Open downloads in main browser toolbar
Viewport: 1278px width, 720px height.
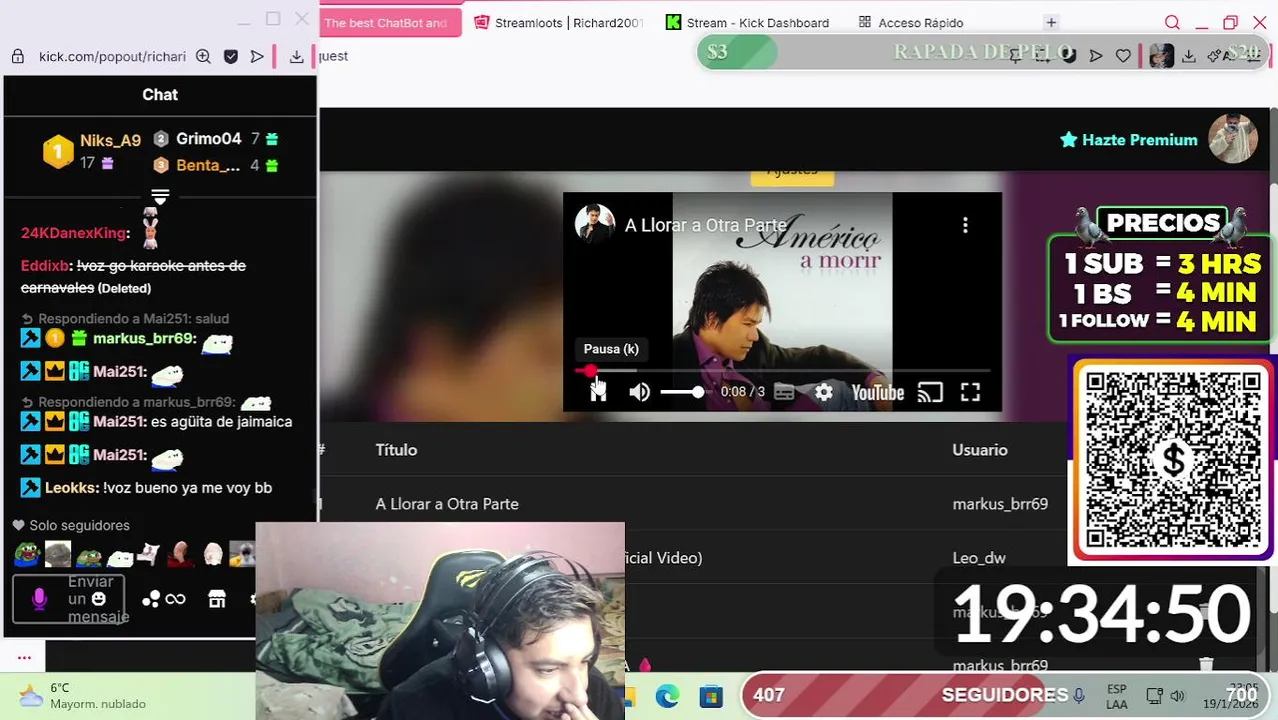(x=1189, y=56)
